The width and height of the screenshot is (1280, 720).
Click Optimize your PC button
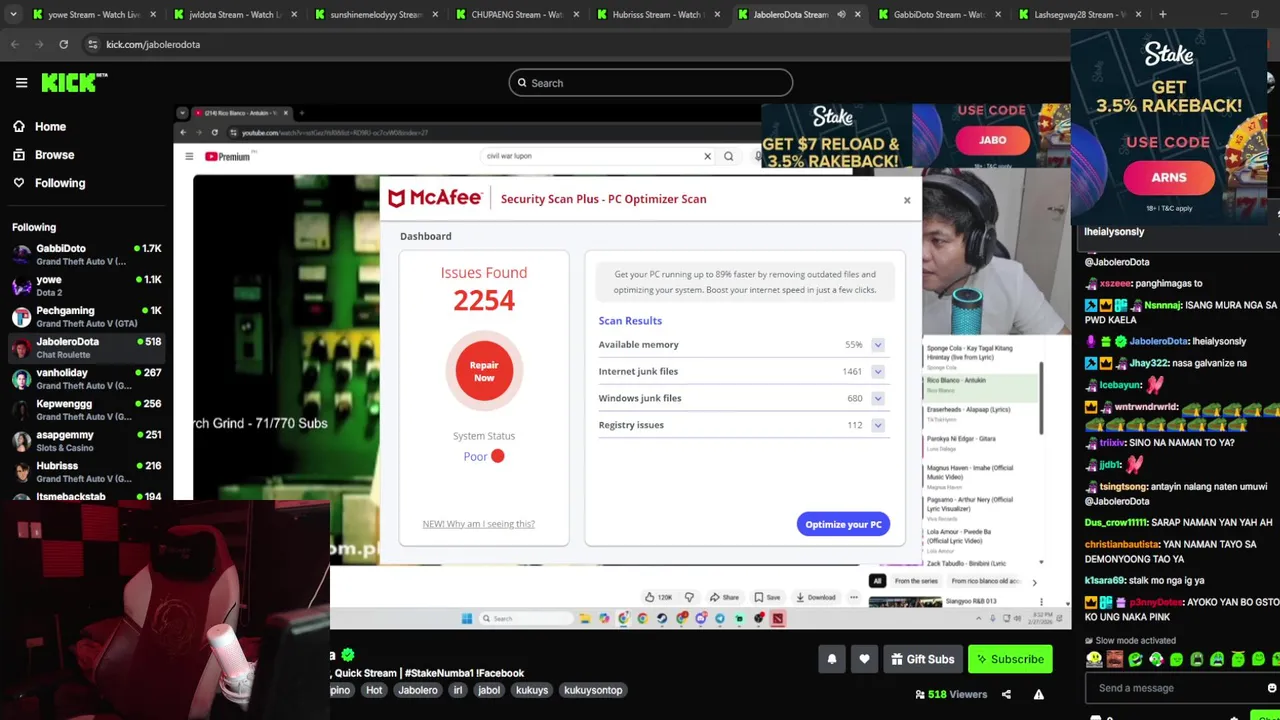pos(843,524)
